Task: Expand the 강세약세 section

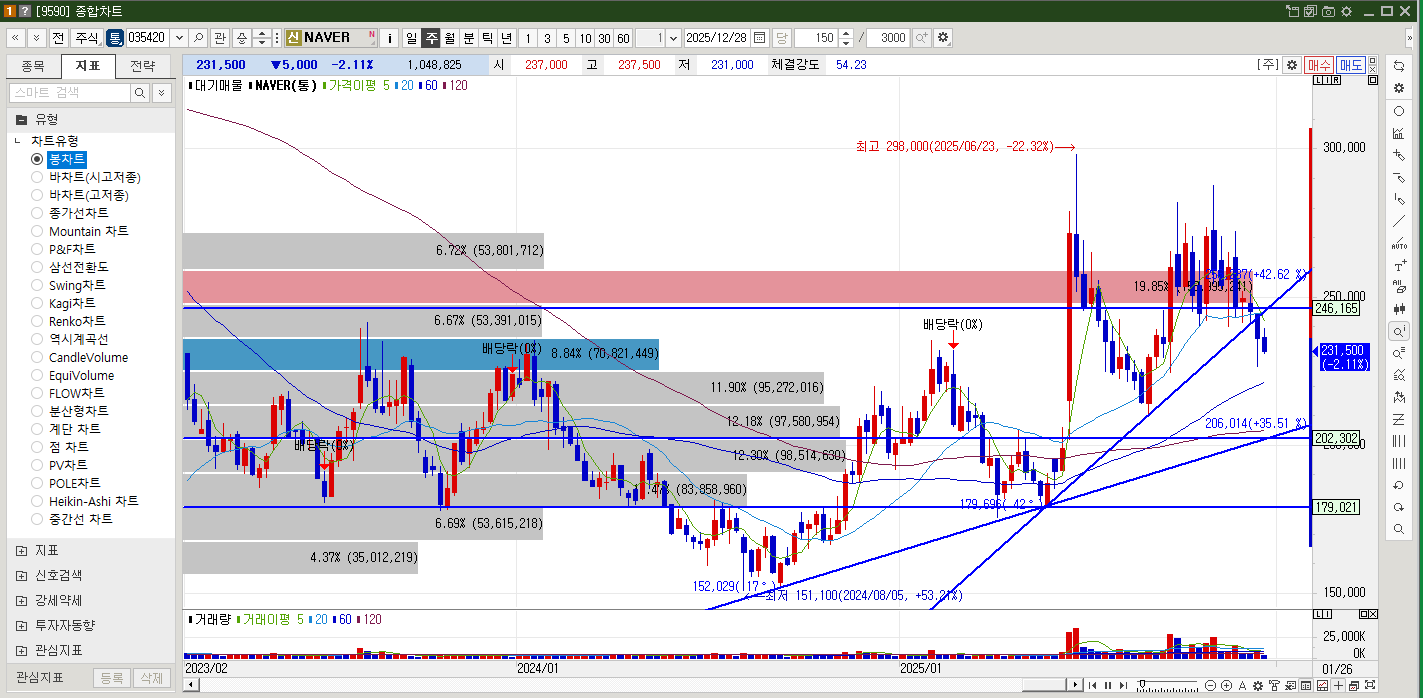Action: click(22, 601)
